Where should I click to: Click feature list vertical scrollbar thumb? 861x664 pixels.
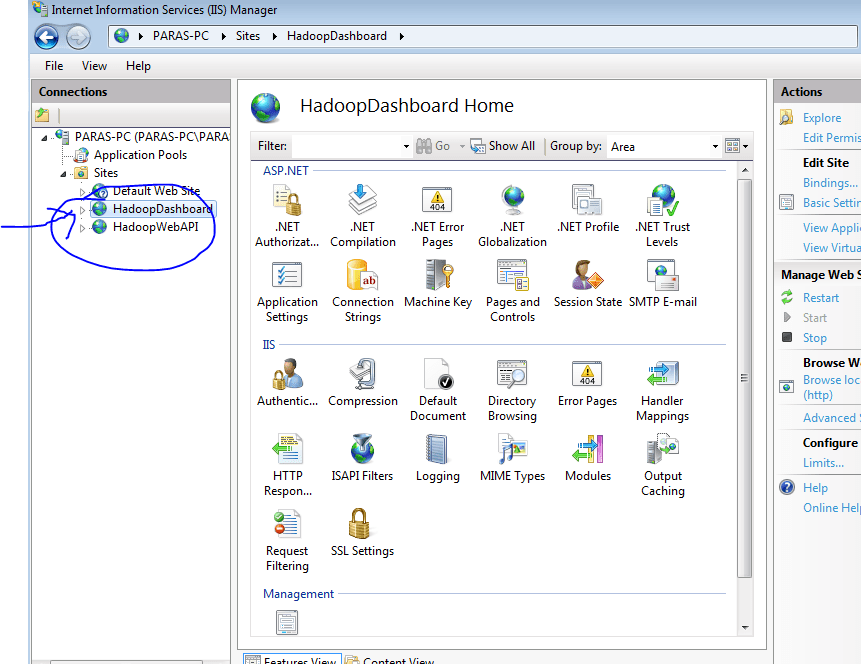pyautogui.click(x=744, y=378)
